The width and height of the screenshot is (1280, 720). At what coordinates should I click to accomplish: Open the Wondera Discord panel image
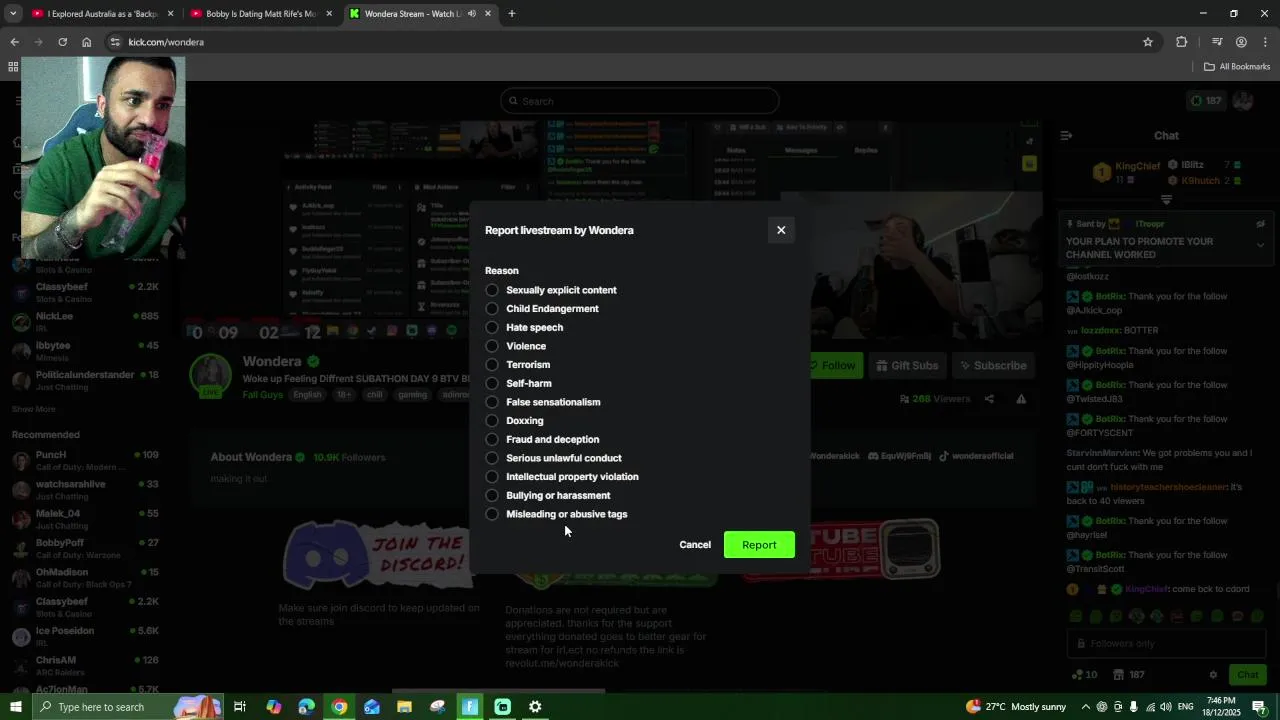point(375,554)
